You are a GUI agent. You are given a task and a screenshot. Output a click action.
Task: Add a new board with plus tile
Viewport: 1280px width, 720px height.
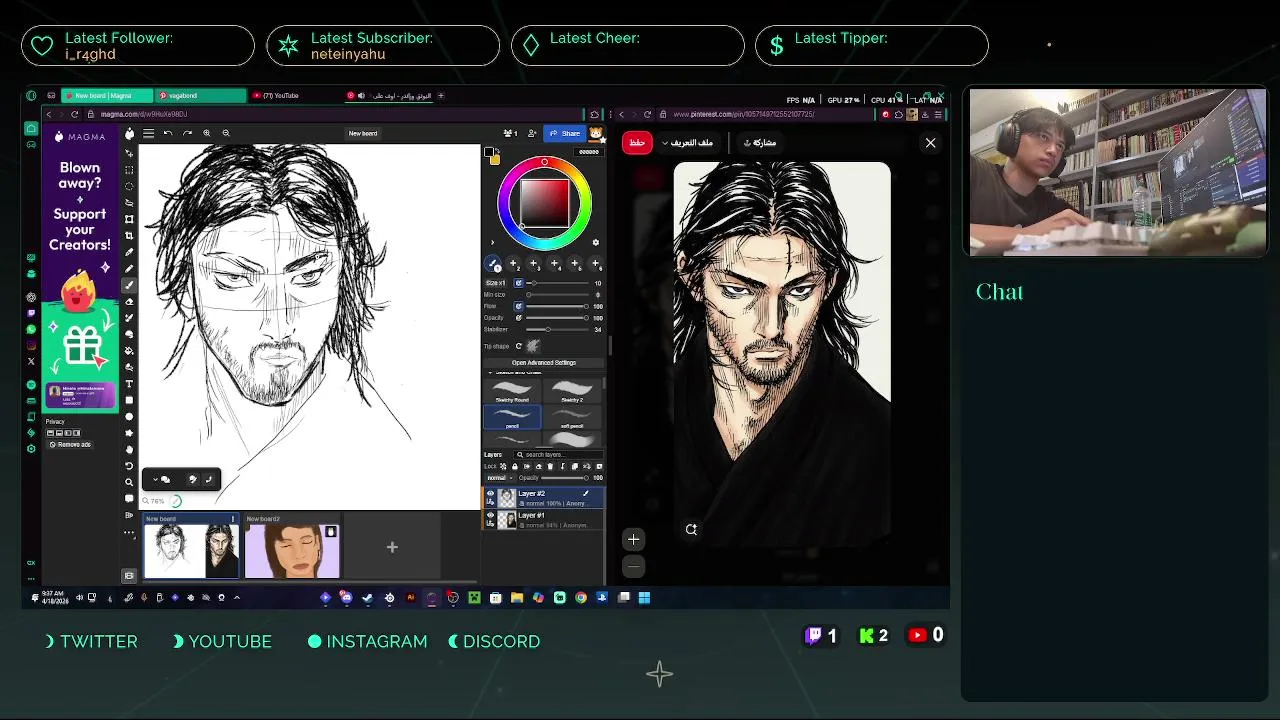392,547
